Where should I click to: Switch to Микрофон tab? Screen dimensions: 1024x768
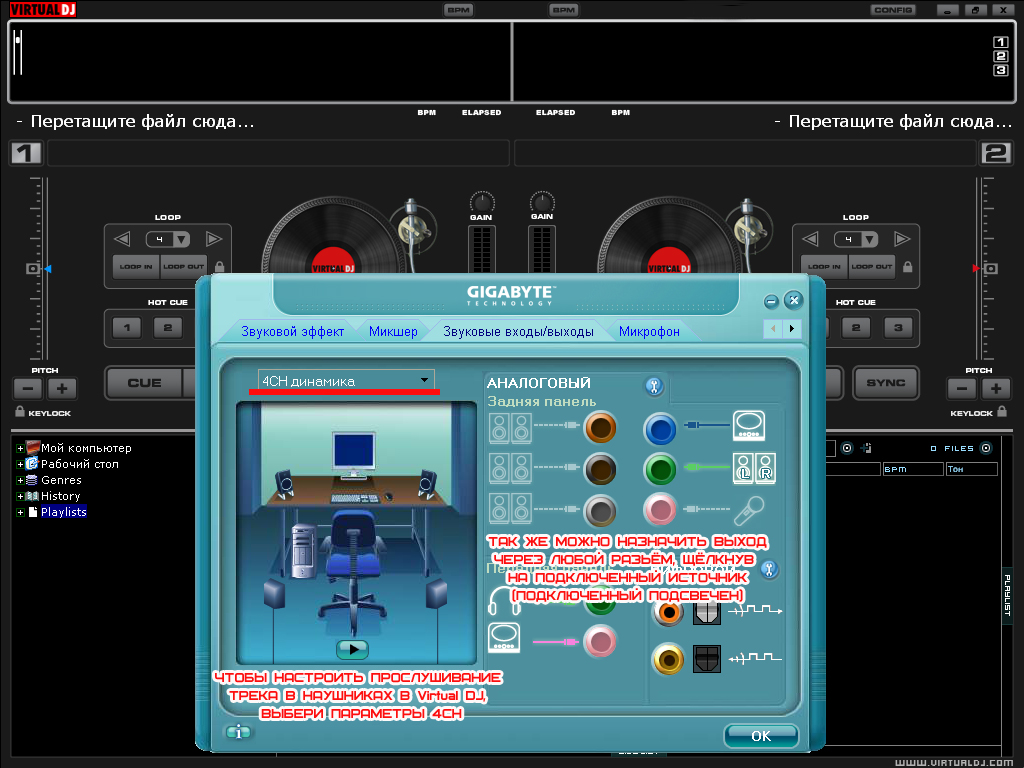tap(649, 331)
